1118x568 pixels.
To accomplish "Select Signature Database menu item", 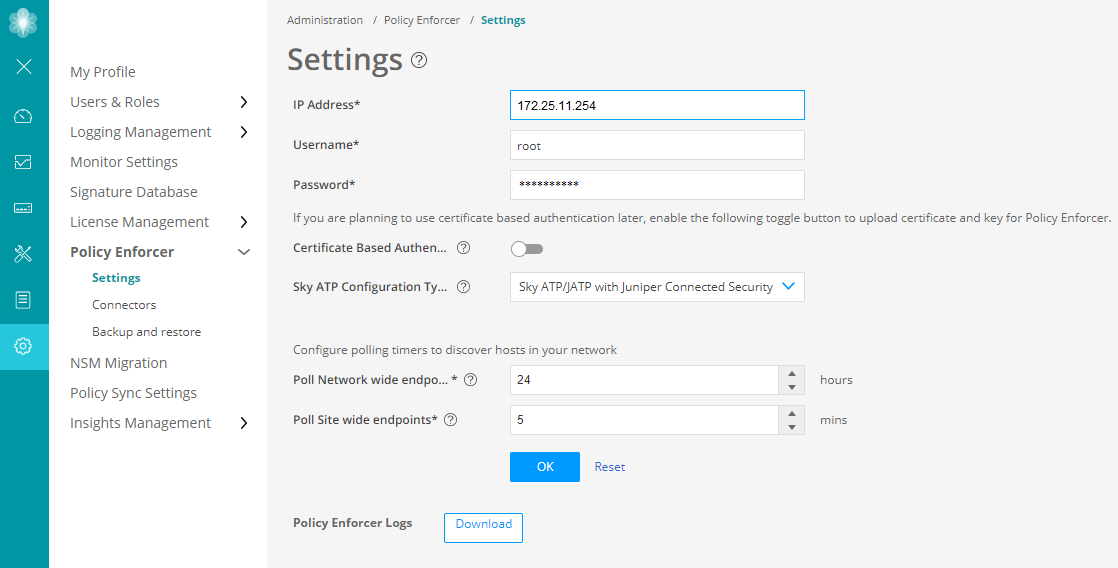I will 134,192.
